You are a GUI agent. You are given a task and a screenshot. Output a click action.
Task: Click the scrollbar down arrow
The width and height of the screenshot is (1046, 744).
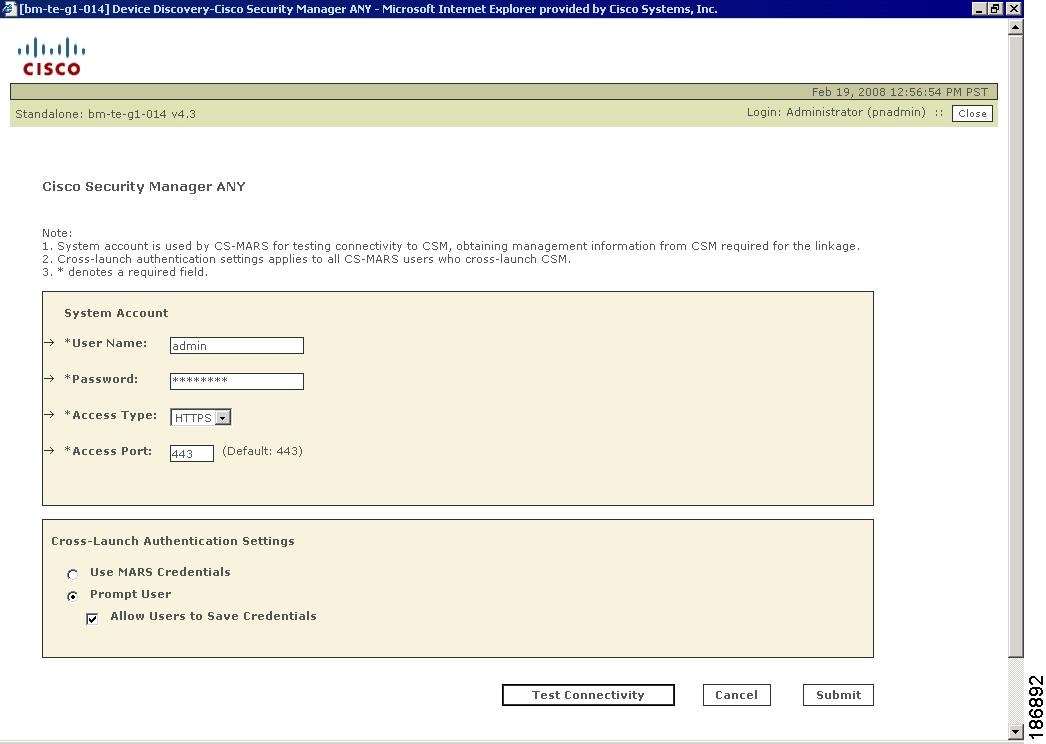click(1015, 732)
